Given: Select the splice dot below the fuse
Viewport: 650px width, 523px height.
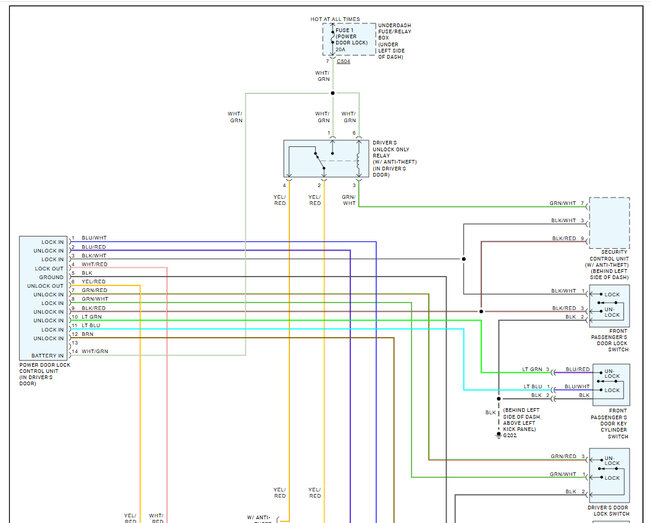Looking at the screenshot, I should [x=332, y=93].
